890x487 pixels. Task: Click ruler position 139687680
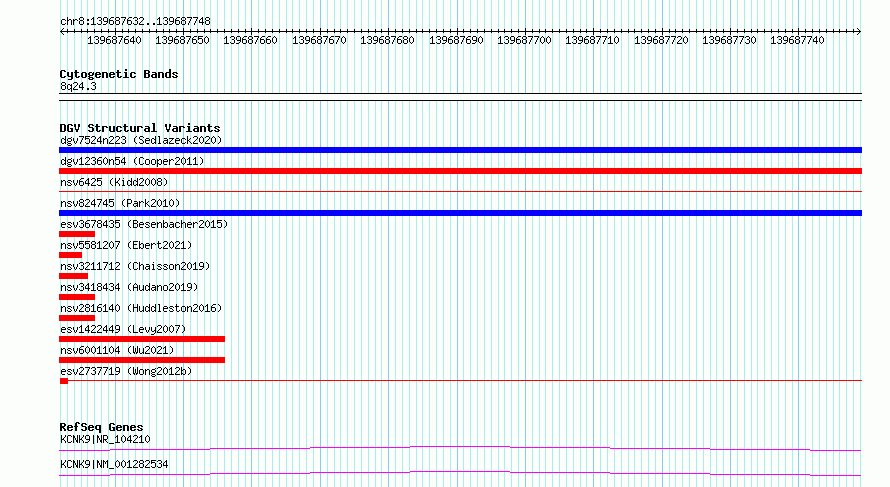[387, 40]
